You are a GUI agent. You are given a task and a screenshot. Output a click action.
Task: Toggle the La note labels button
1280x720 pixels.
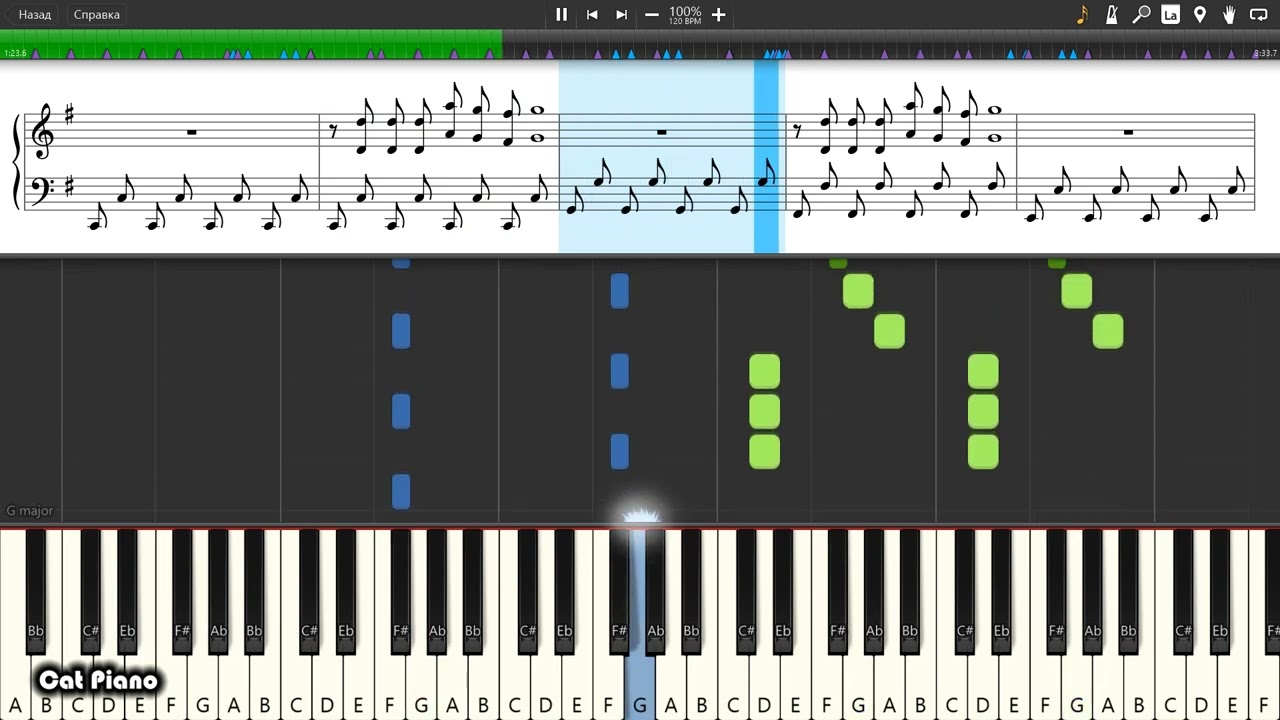(1170, 14)
